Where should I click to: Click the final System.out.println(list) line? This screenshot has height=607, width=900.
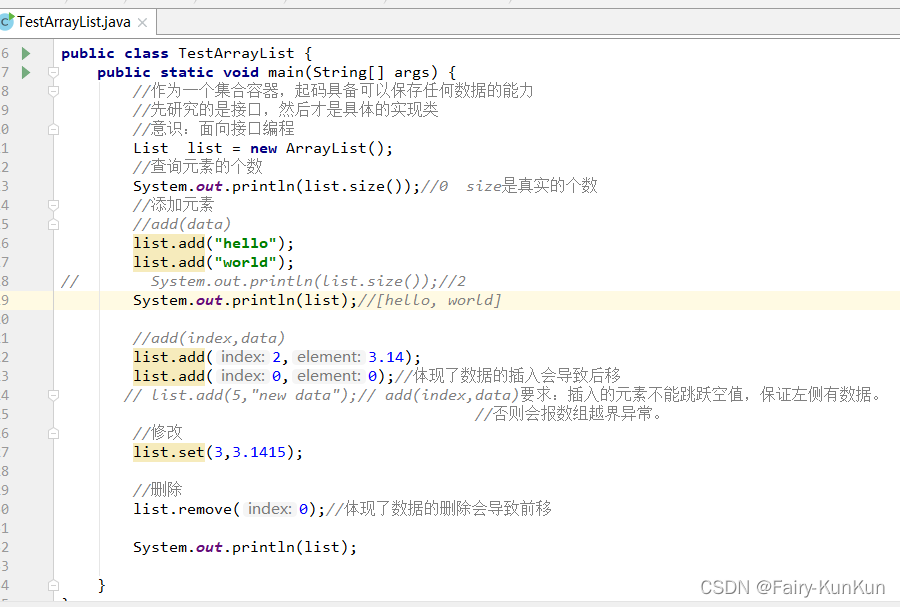tap(245, 546)
